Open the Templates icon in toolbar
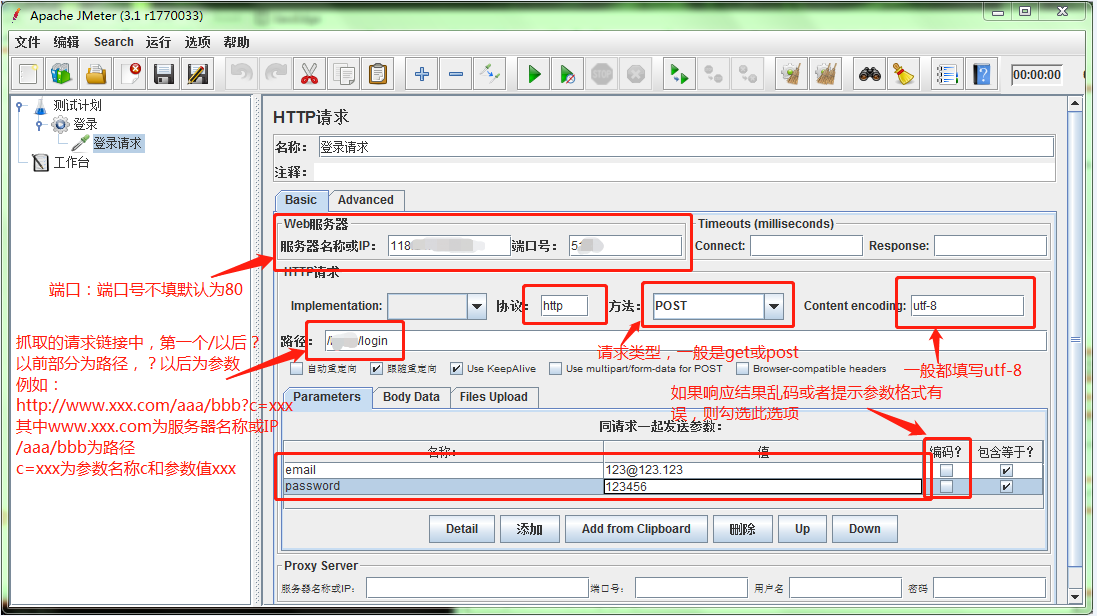This screenshot has height=616, width=1097. click(62, 74)
